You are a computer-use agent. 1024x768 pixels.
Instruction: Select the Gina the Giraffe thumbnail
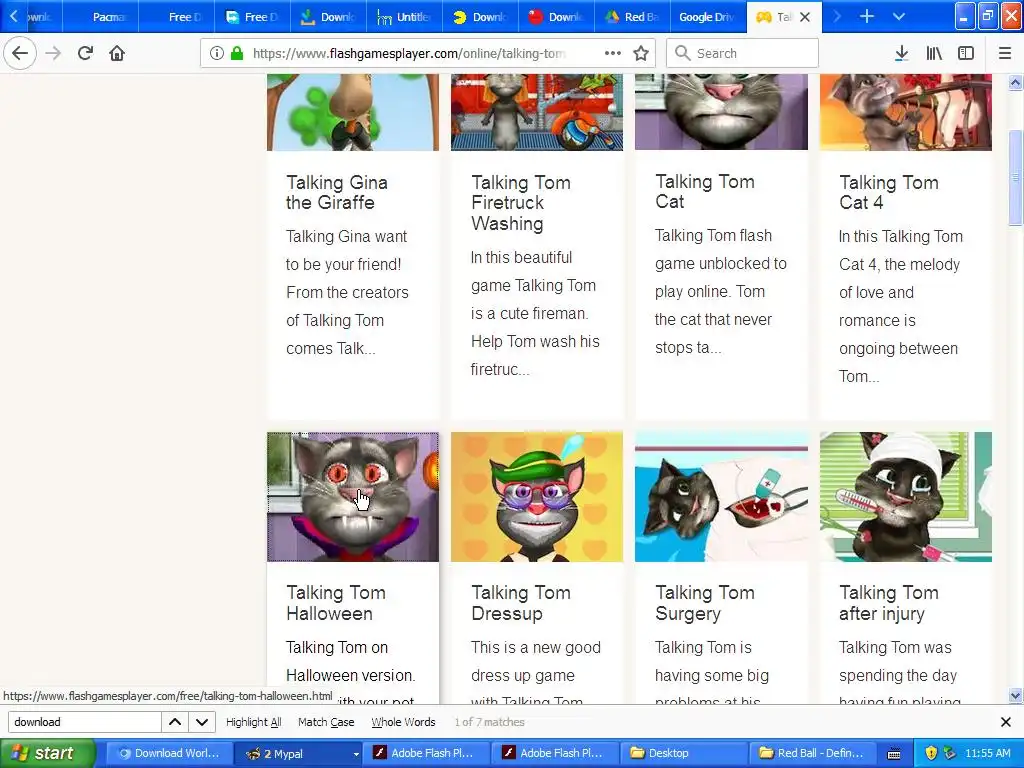(x=353, y=112)
